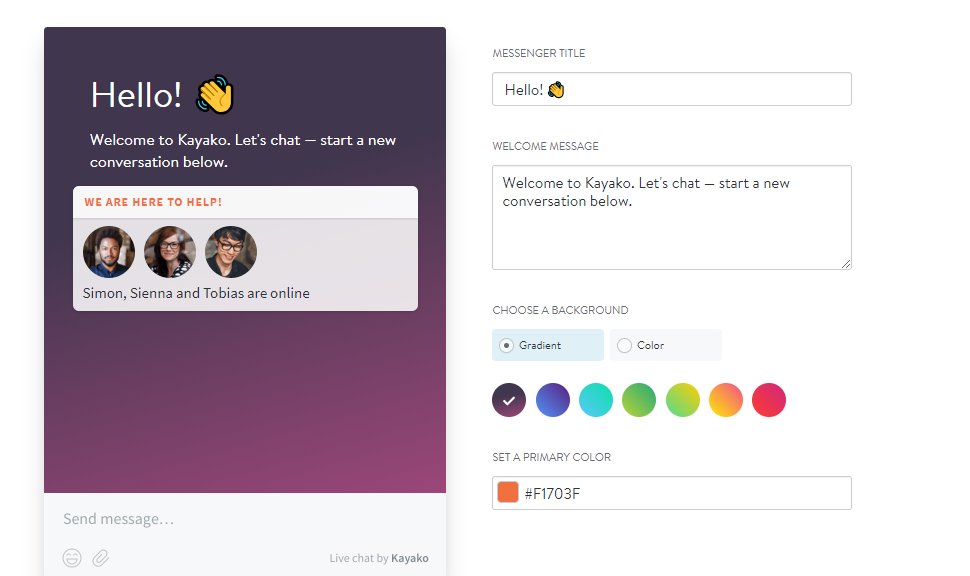Image resolution: width=970 pixels, height=576 pixels.
Task: Click Tobias's avatar with glasses
Action: [231, 252]
